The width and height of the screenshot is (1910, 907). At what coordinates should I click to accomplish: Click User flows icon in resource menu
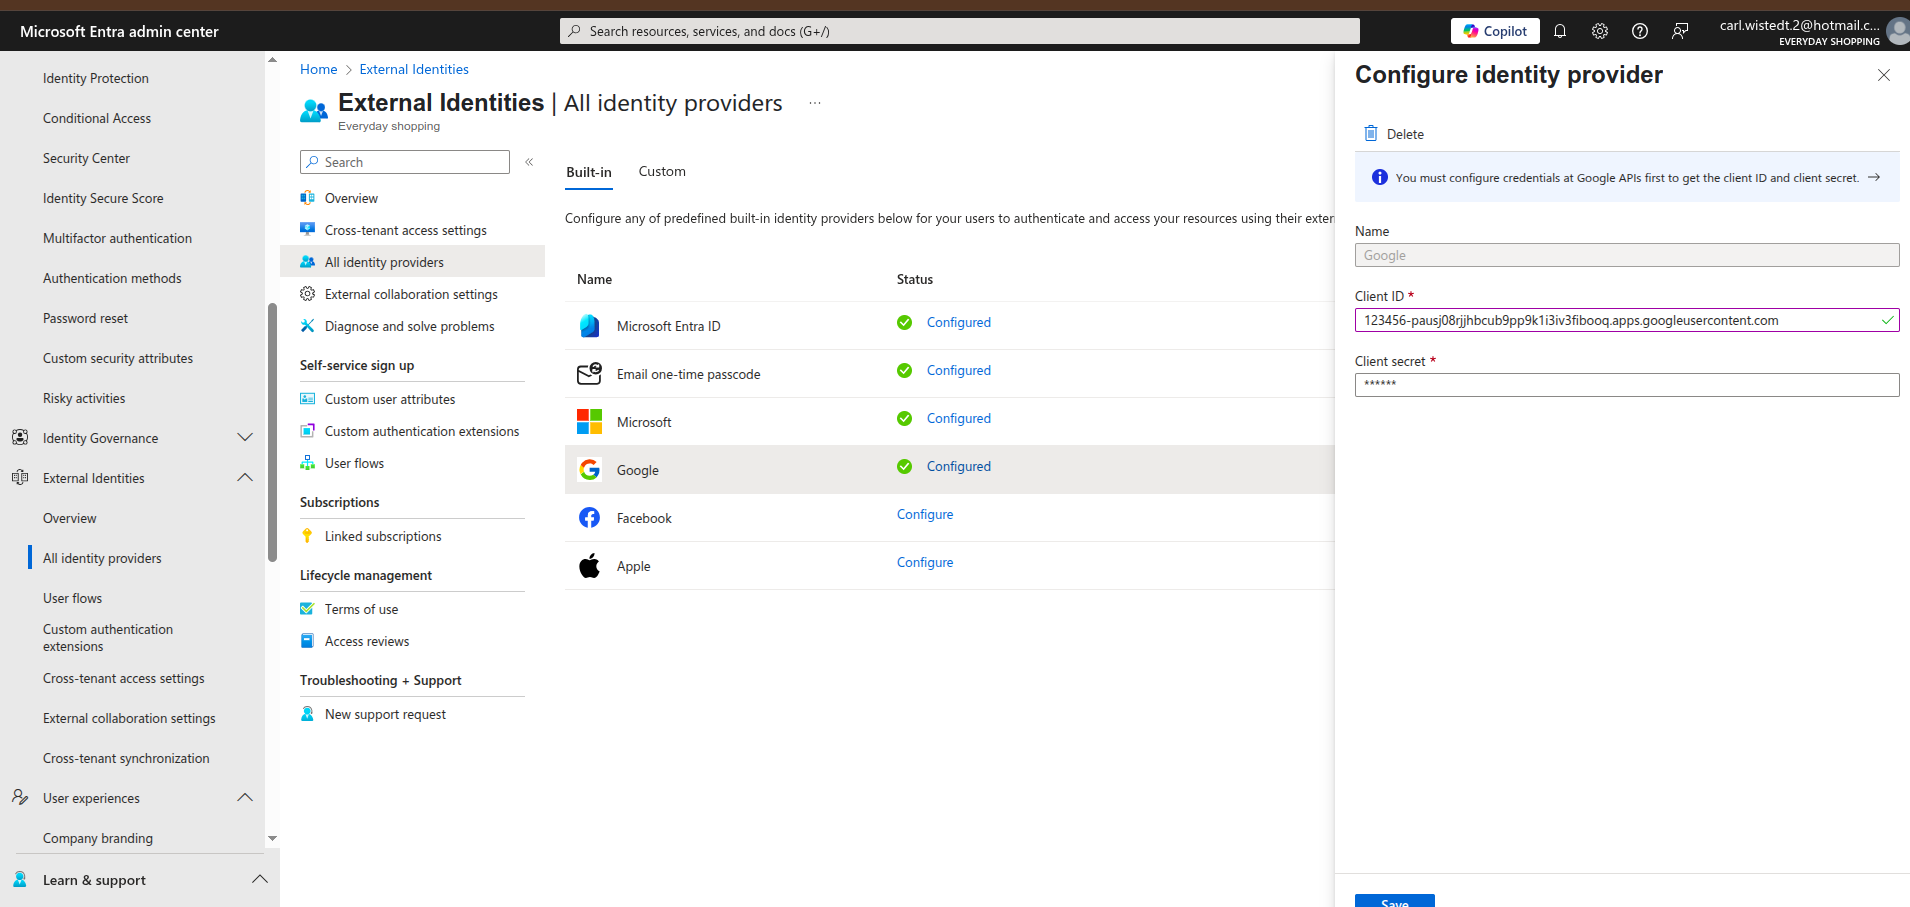click(308, 463)
